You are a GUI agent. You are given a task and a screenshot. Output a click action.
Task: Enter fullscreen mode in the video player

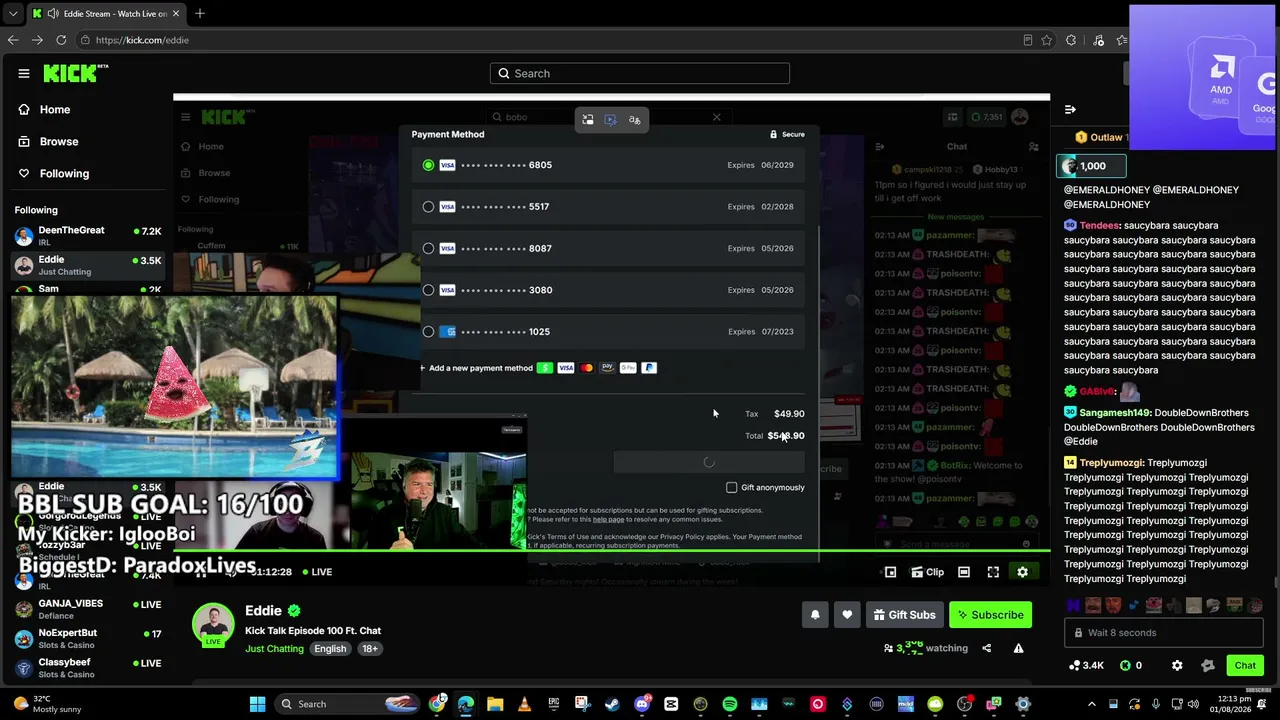[993, 572]
